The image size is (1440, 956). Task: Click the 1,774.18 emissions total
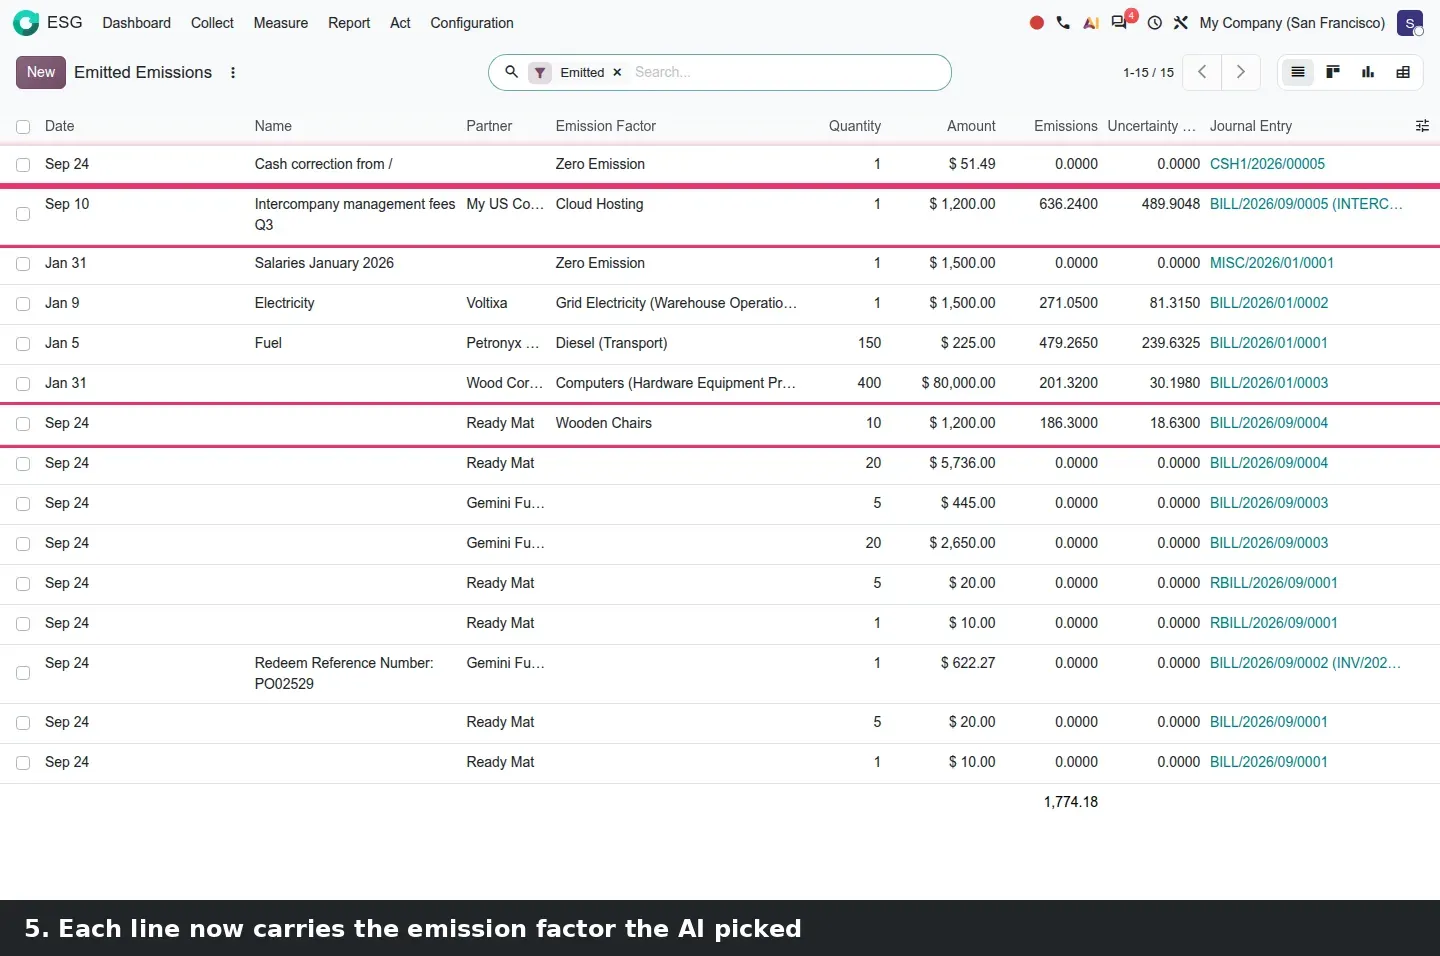(x=1071, y=802)
